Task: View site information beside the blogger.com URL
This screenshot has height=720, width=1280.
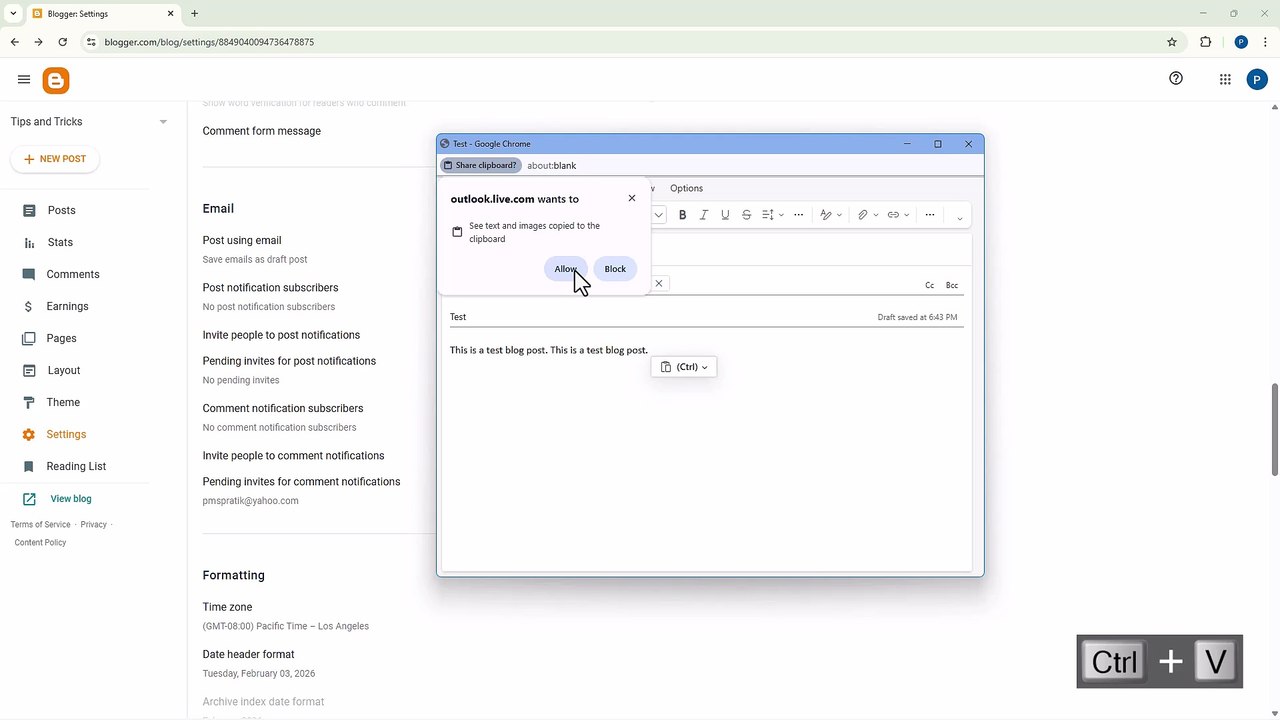Action: (91, 42)
